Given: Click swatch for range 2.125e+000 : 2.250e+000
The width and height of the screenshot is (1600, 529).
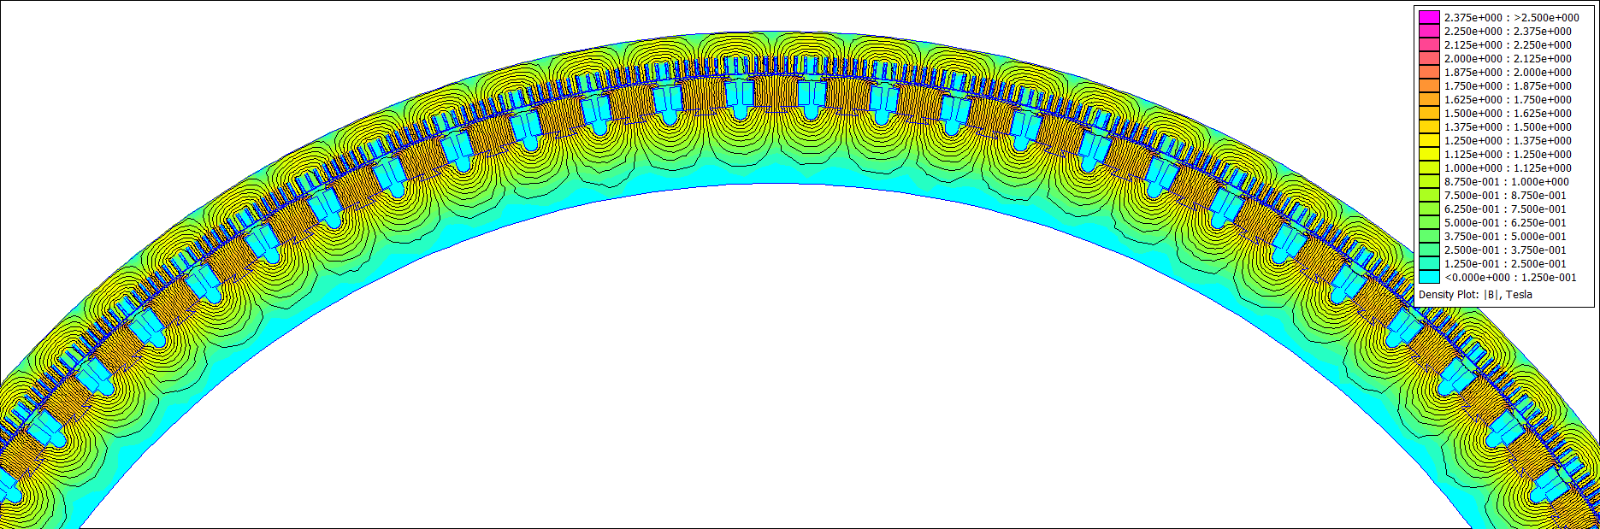Looking at the screenshot, I should pos(1429,45).
